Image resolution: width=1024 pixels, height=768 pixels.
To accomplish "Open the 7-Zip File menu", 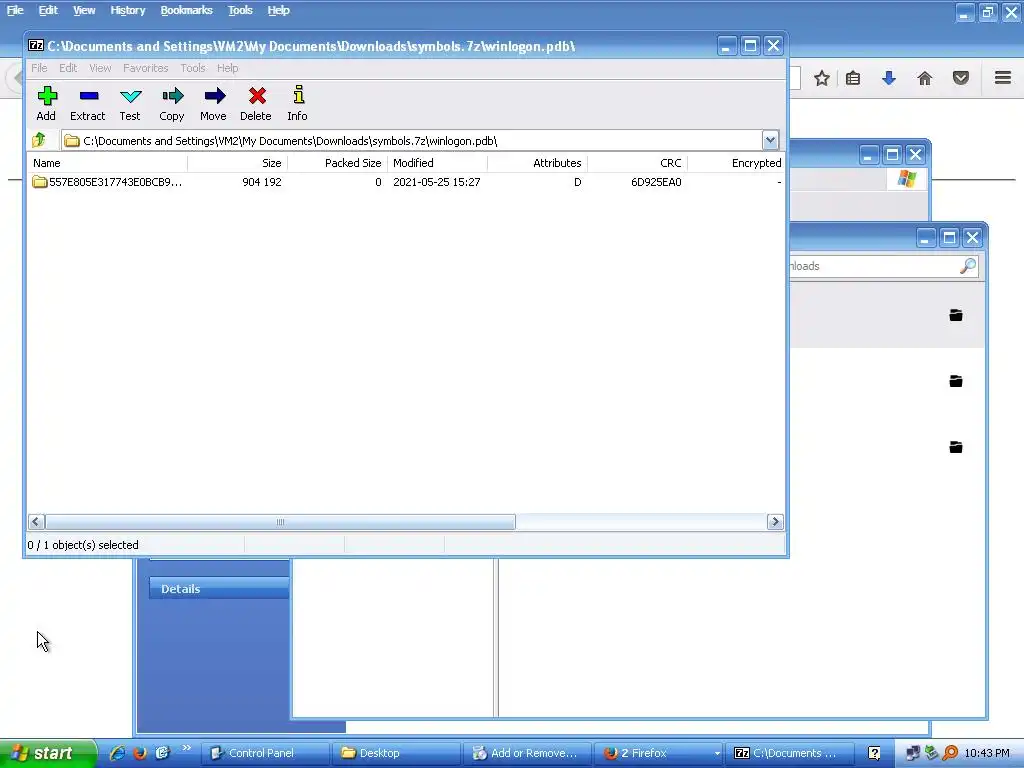I will click(39, 68).
